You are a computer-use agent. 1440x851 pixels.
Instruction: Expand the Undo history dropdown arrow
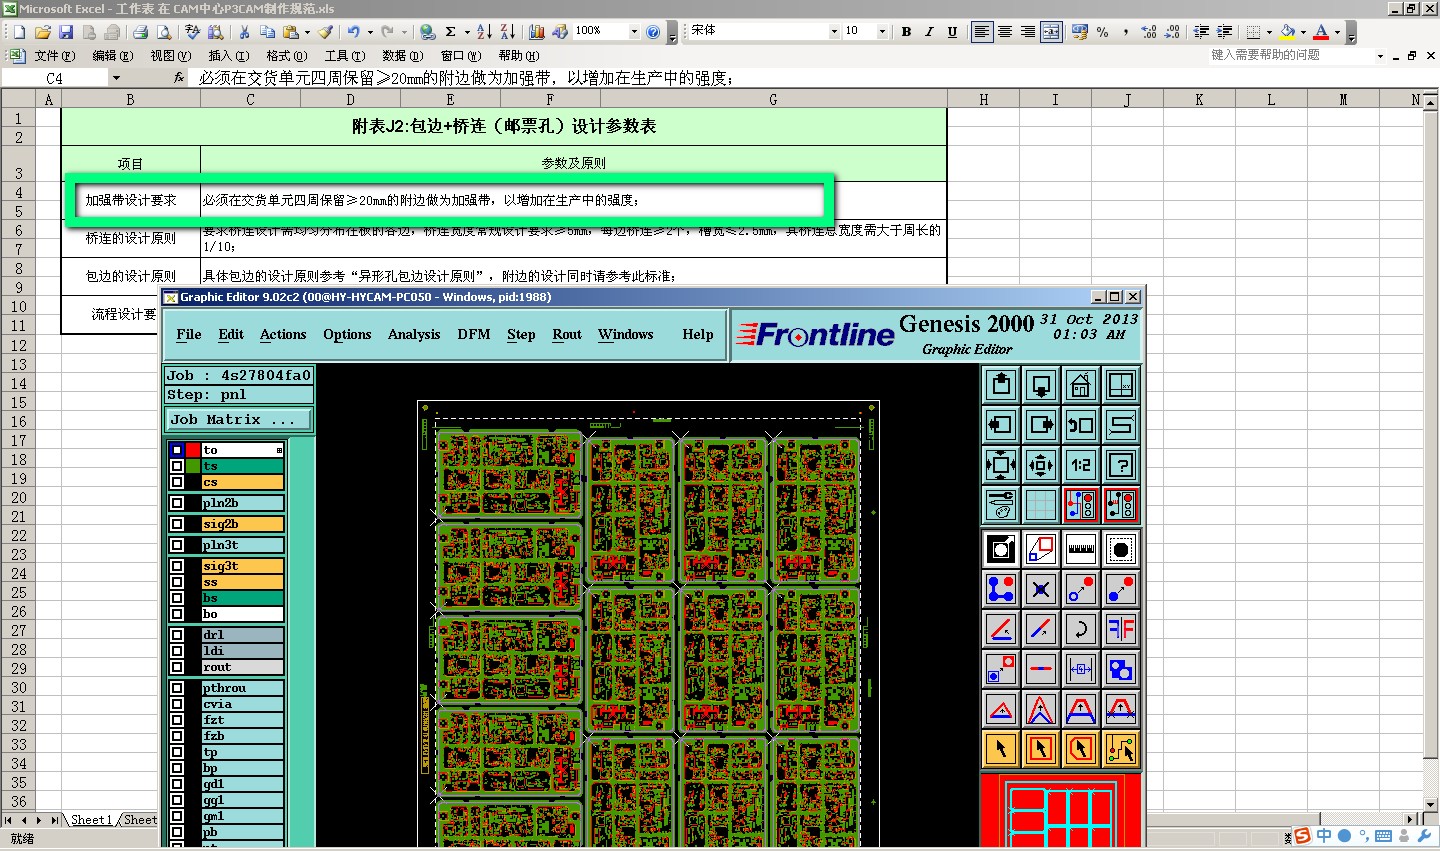click(370, 32)
